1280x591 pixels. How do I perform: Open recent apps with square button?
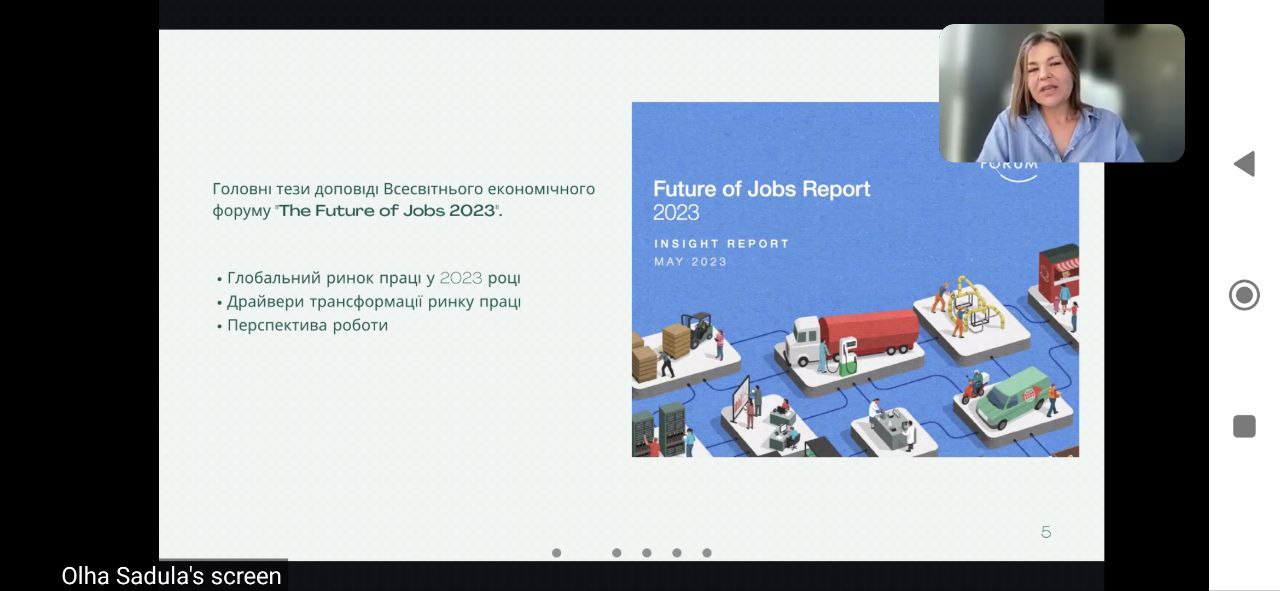pos(1244,427)
